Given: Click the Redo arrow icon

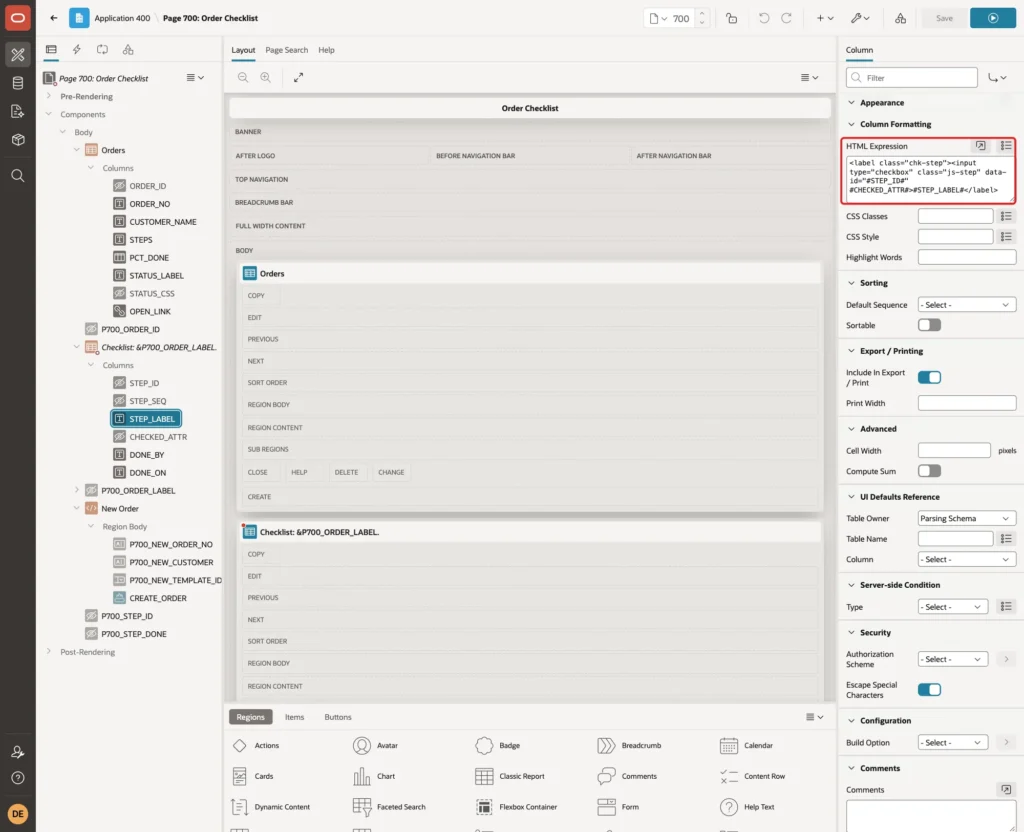Looking at the screenshot, I should coord(786,18).
